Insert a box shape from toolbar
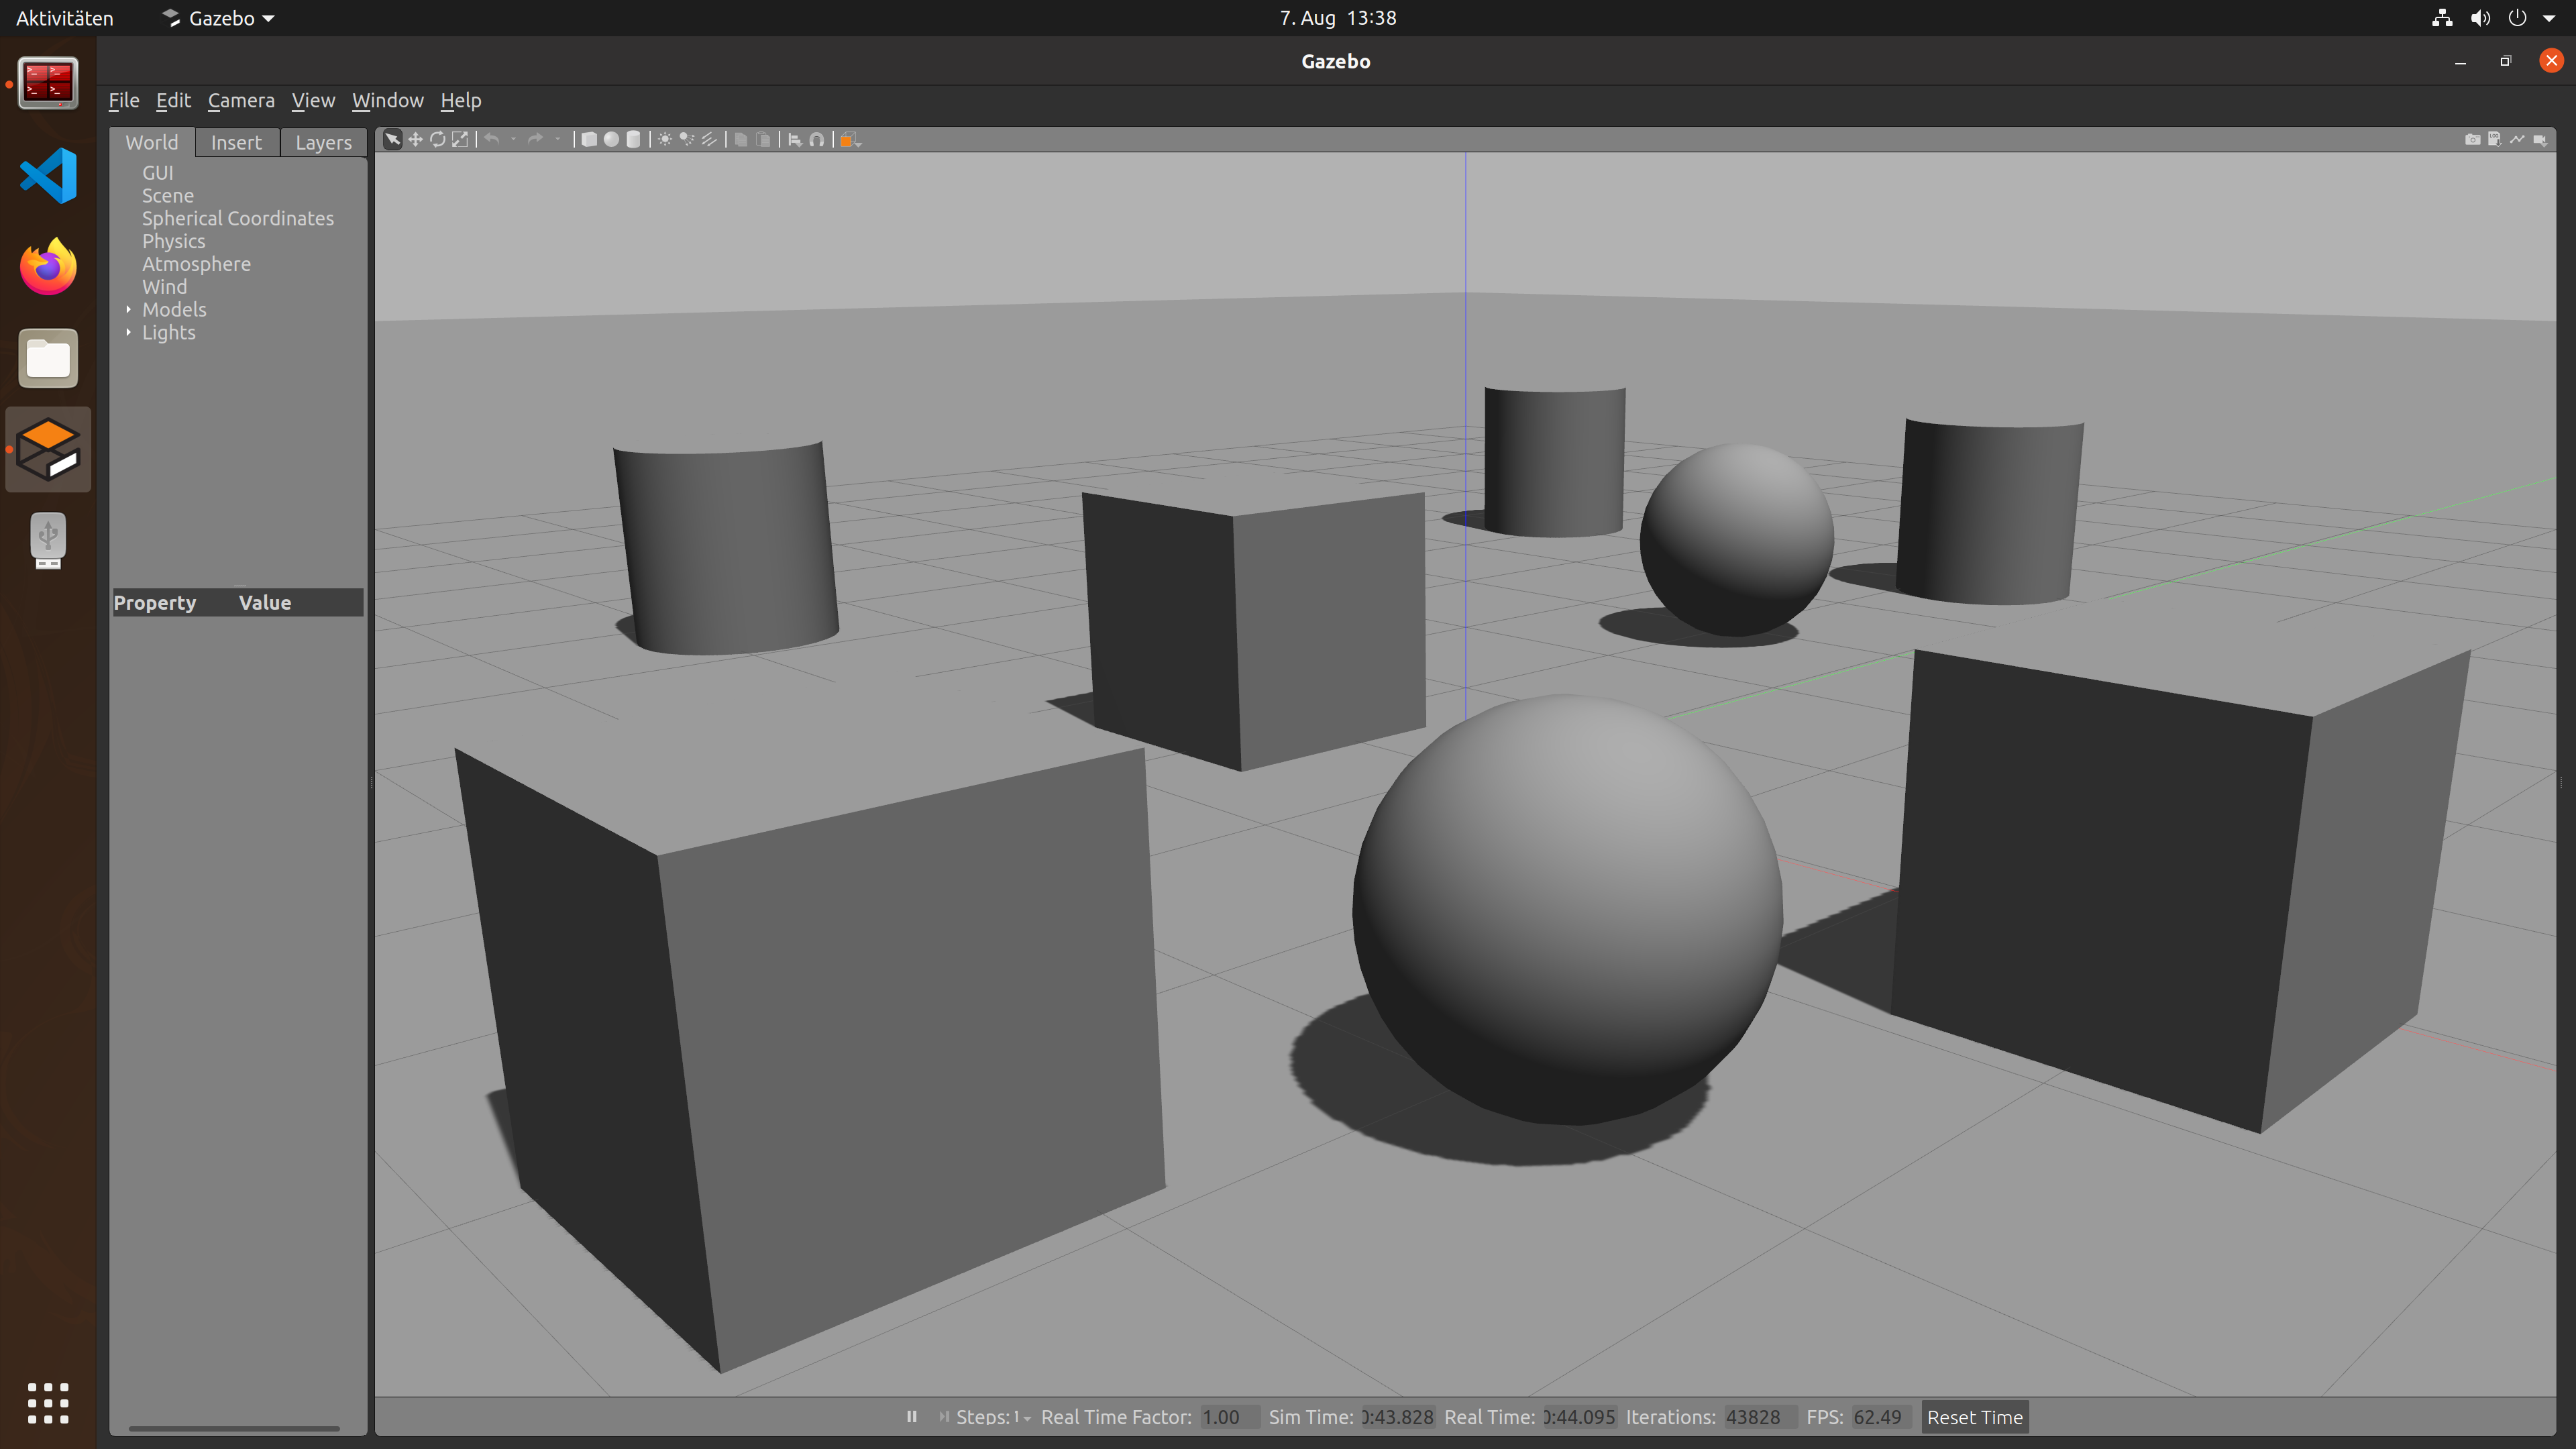Image resolution: width=2576 pixels, height=1449 pixels. click(589, 140)
